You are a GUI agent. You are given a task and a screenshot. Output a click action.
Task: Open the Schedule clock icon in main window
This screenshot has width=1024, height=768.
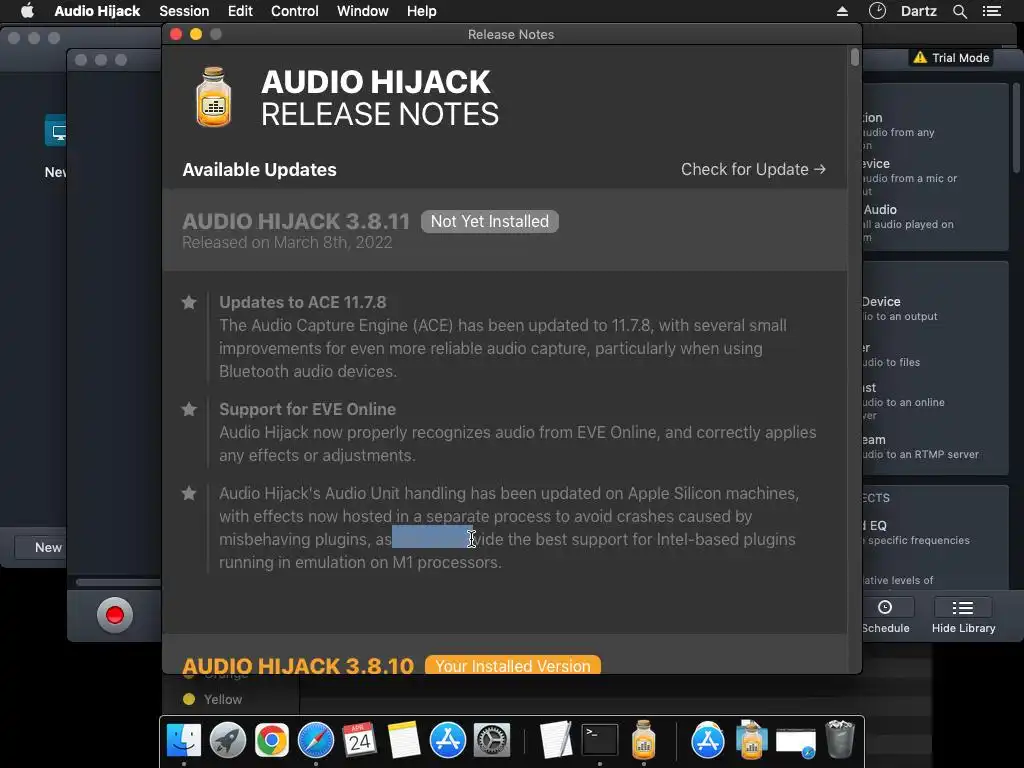(x=885, y=607)
